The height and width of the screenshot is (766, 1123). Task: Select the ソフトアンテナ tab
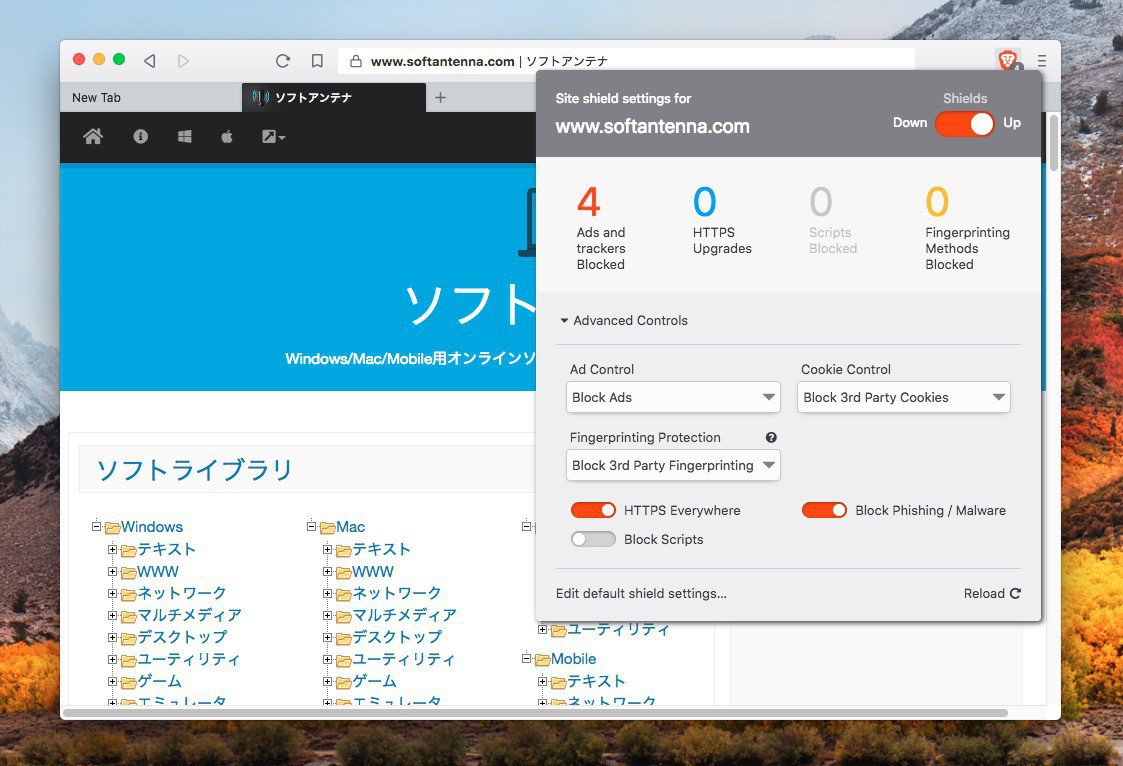pos(334,97)
